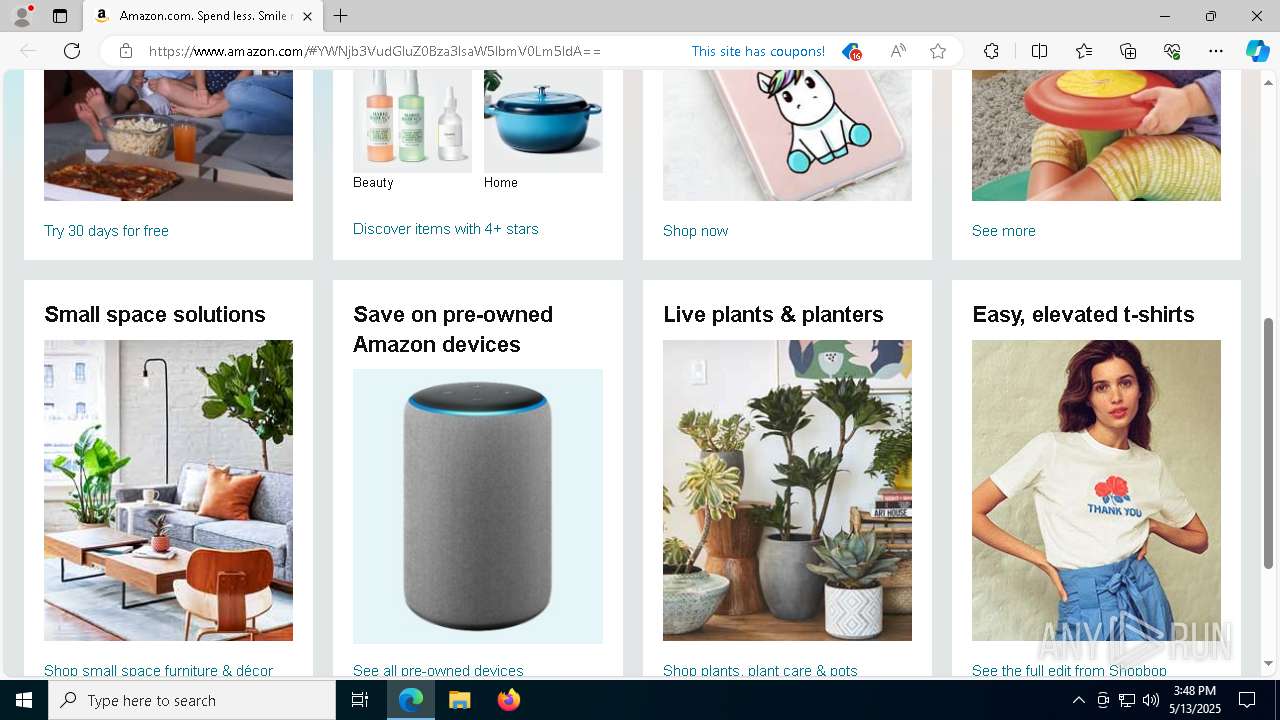
Task: Toggle Split screen icon in toolbar
Action: pos(1039,51)
